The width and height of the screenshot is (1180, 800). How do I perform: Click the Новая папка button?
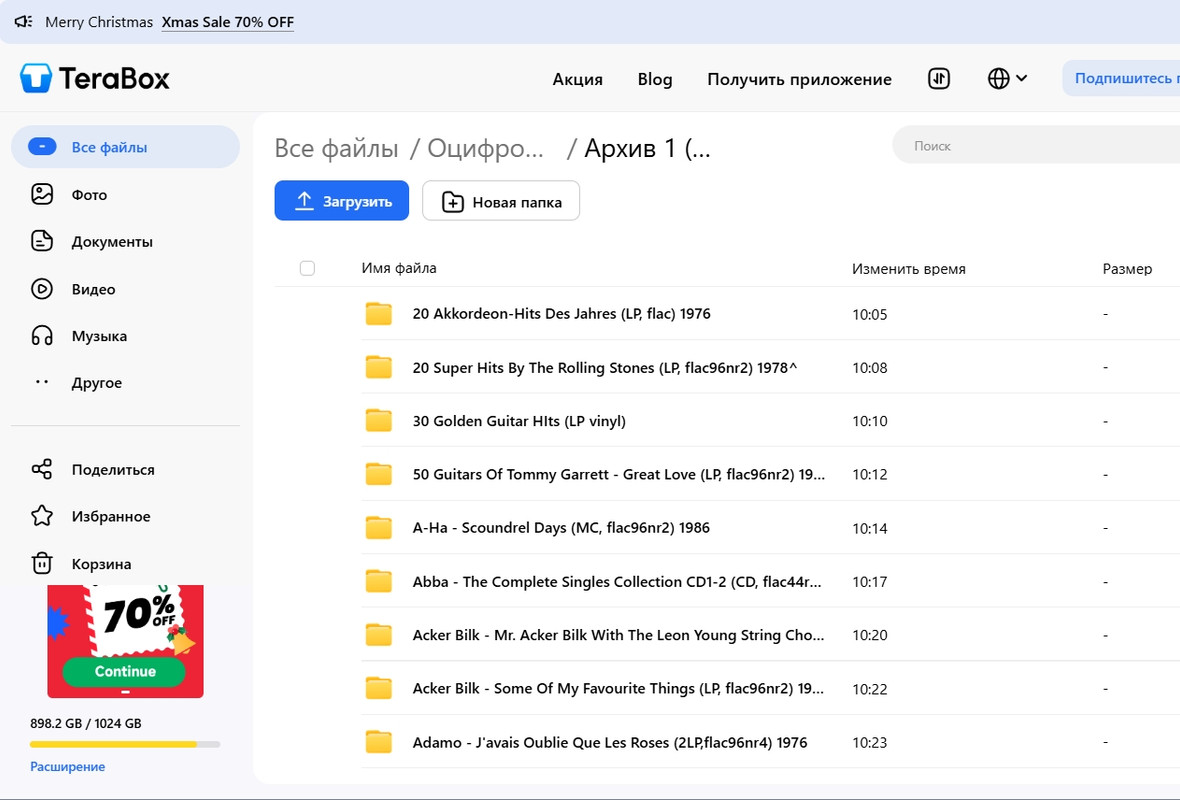501,201
